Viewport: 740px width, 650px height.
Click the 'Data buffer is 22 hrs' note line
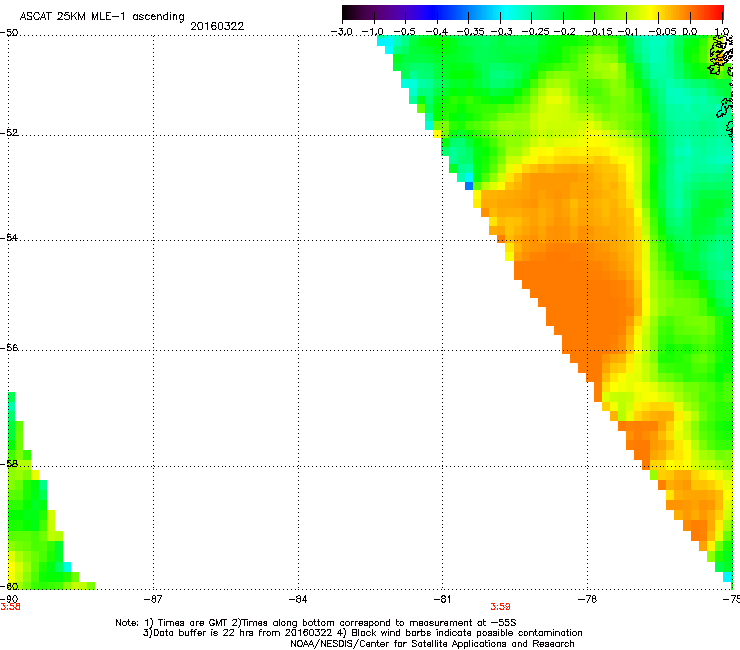click(362, 633)
